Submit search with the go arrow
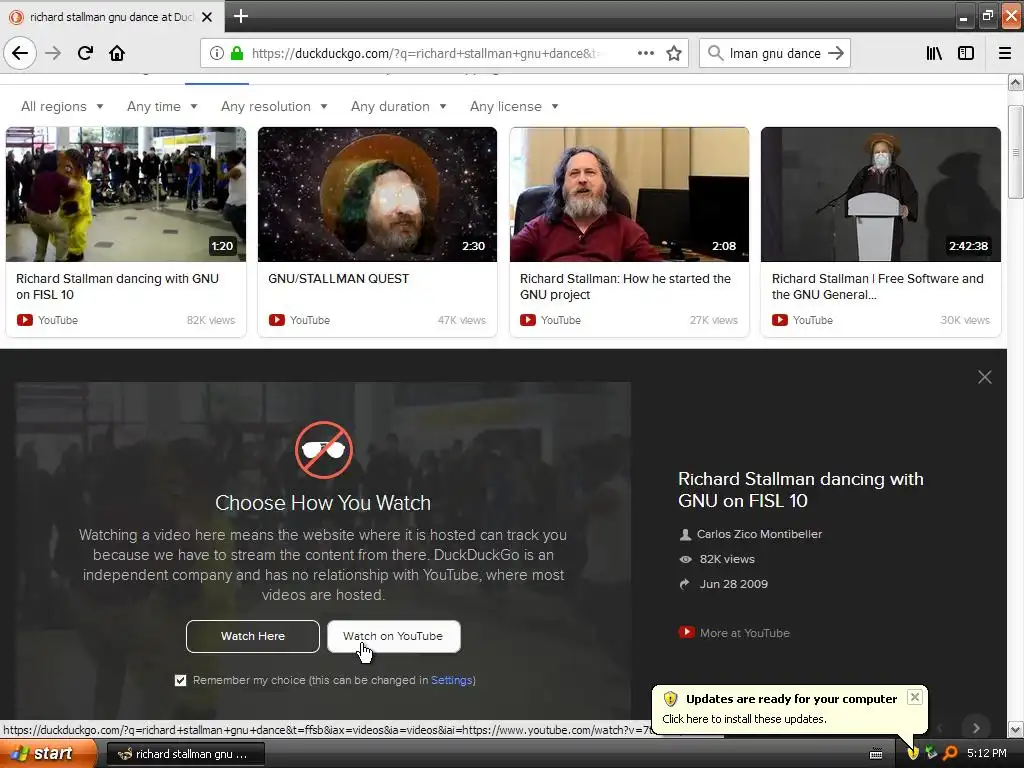1024x768 pixels. coord(836,53)
